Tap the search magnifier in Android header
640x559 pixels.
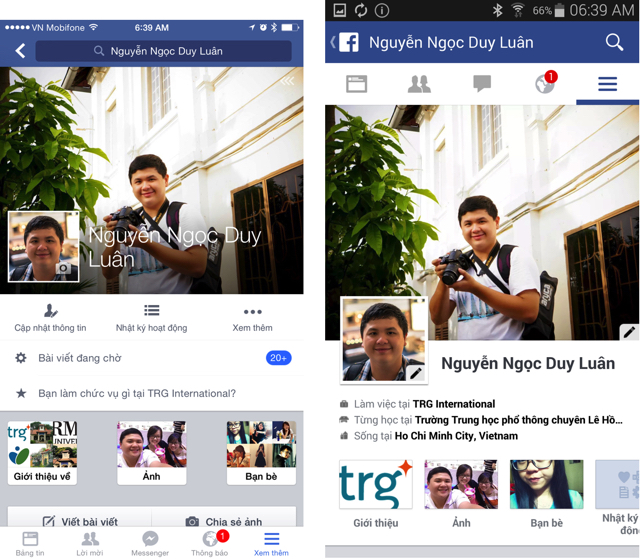click(x=614, y=42)
